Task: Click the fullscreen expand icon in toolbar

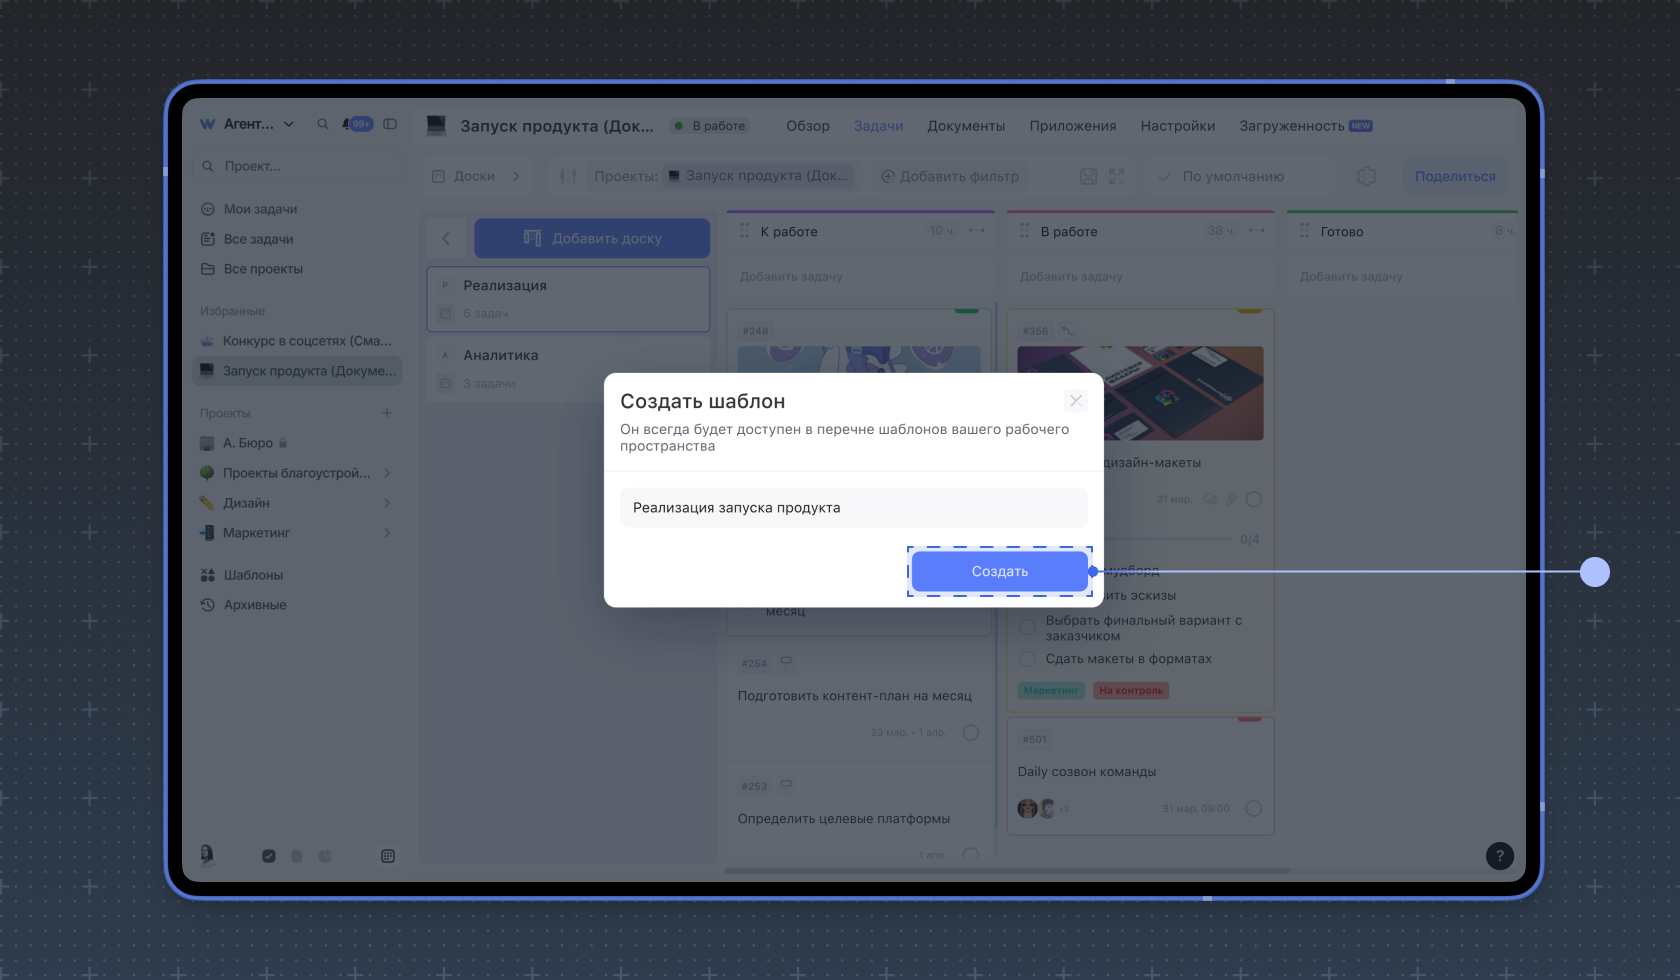Action: pyautogui.click(x=1117, y=177)
